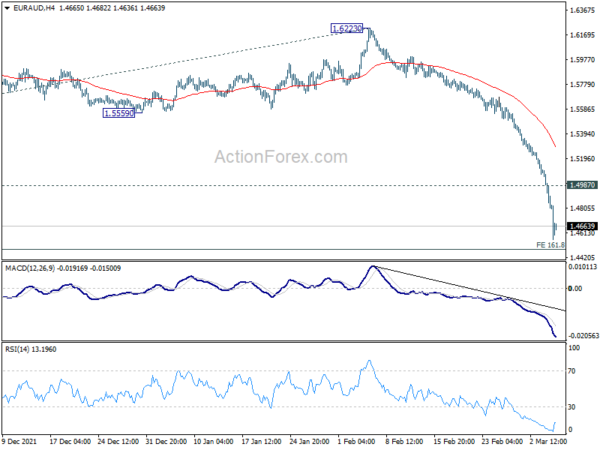Click the 9 Dec 2021 date label
Screen dimensions: 600x450
20,441
